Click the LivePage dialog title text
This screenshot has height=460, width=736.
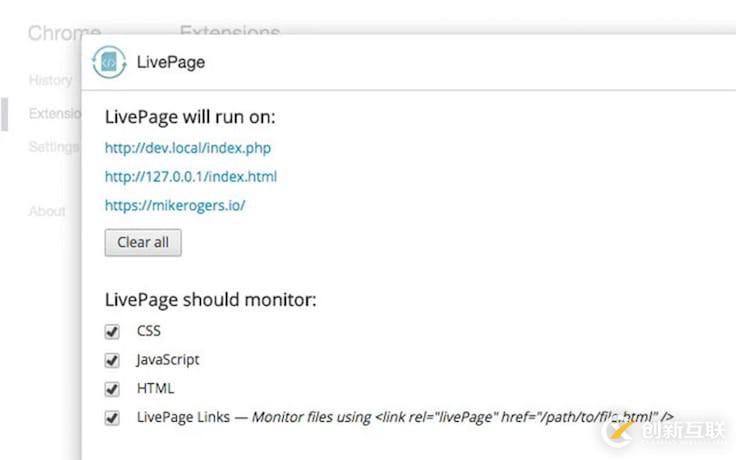[171, 62]
